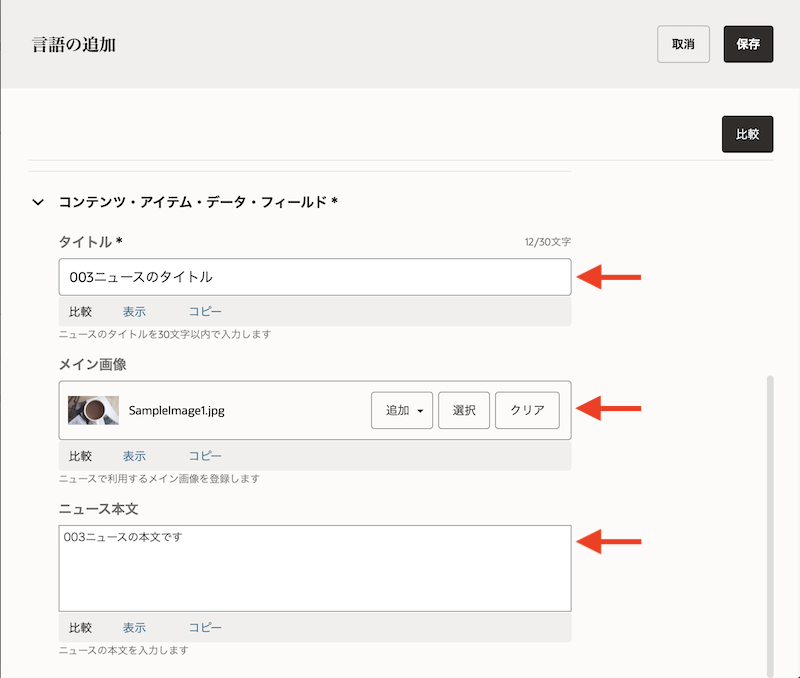
Task: Click コピー under the タイトル field
Action: tap(205, 312)
